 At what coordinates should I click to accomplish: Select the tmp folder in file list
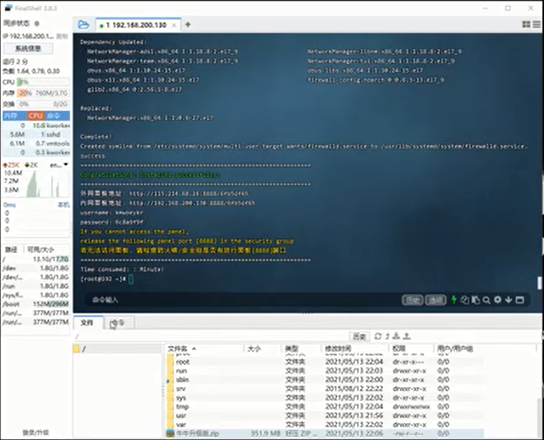tap(324, 407)
